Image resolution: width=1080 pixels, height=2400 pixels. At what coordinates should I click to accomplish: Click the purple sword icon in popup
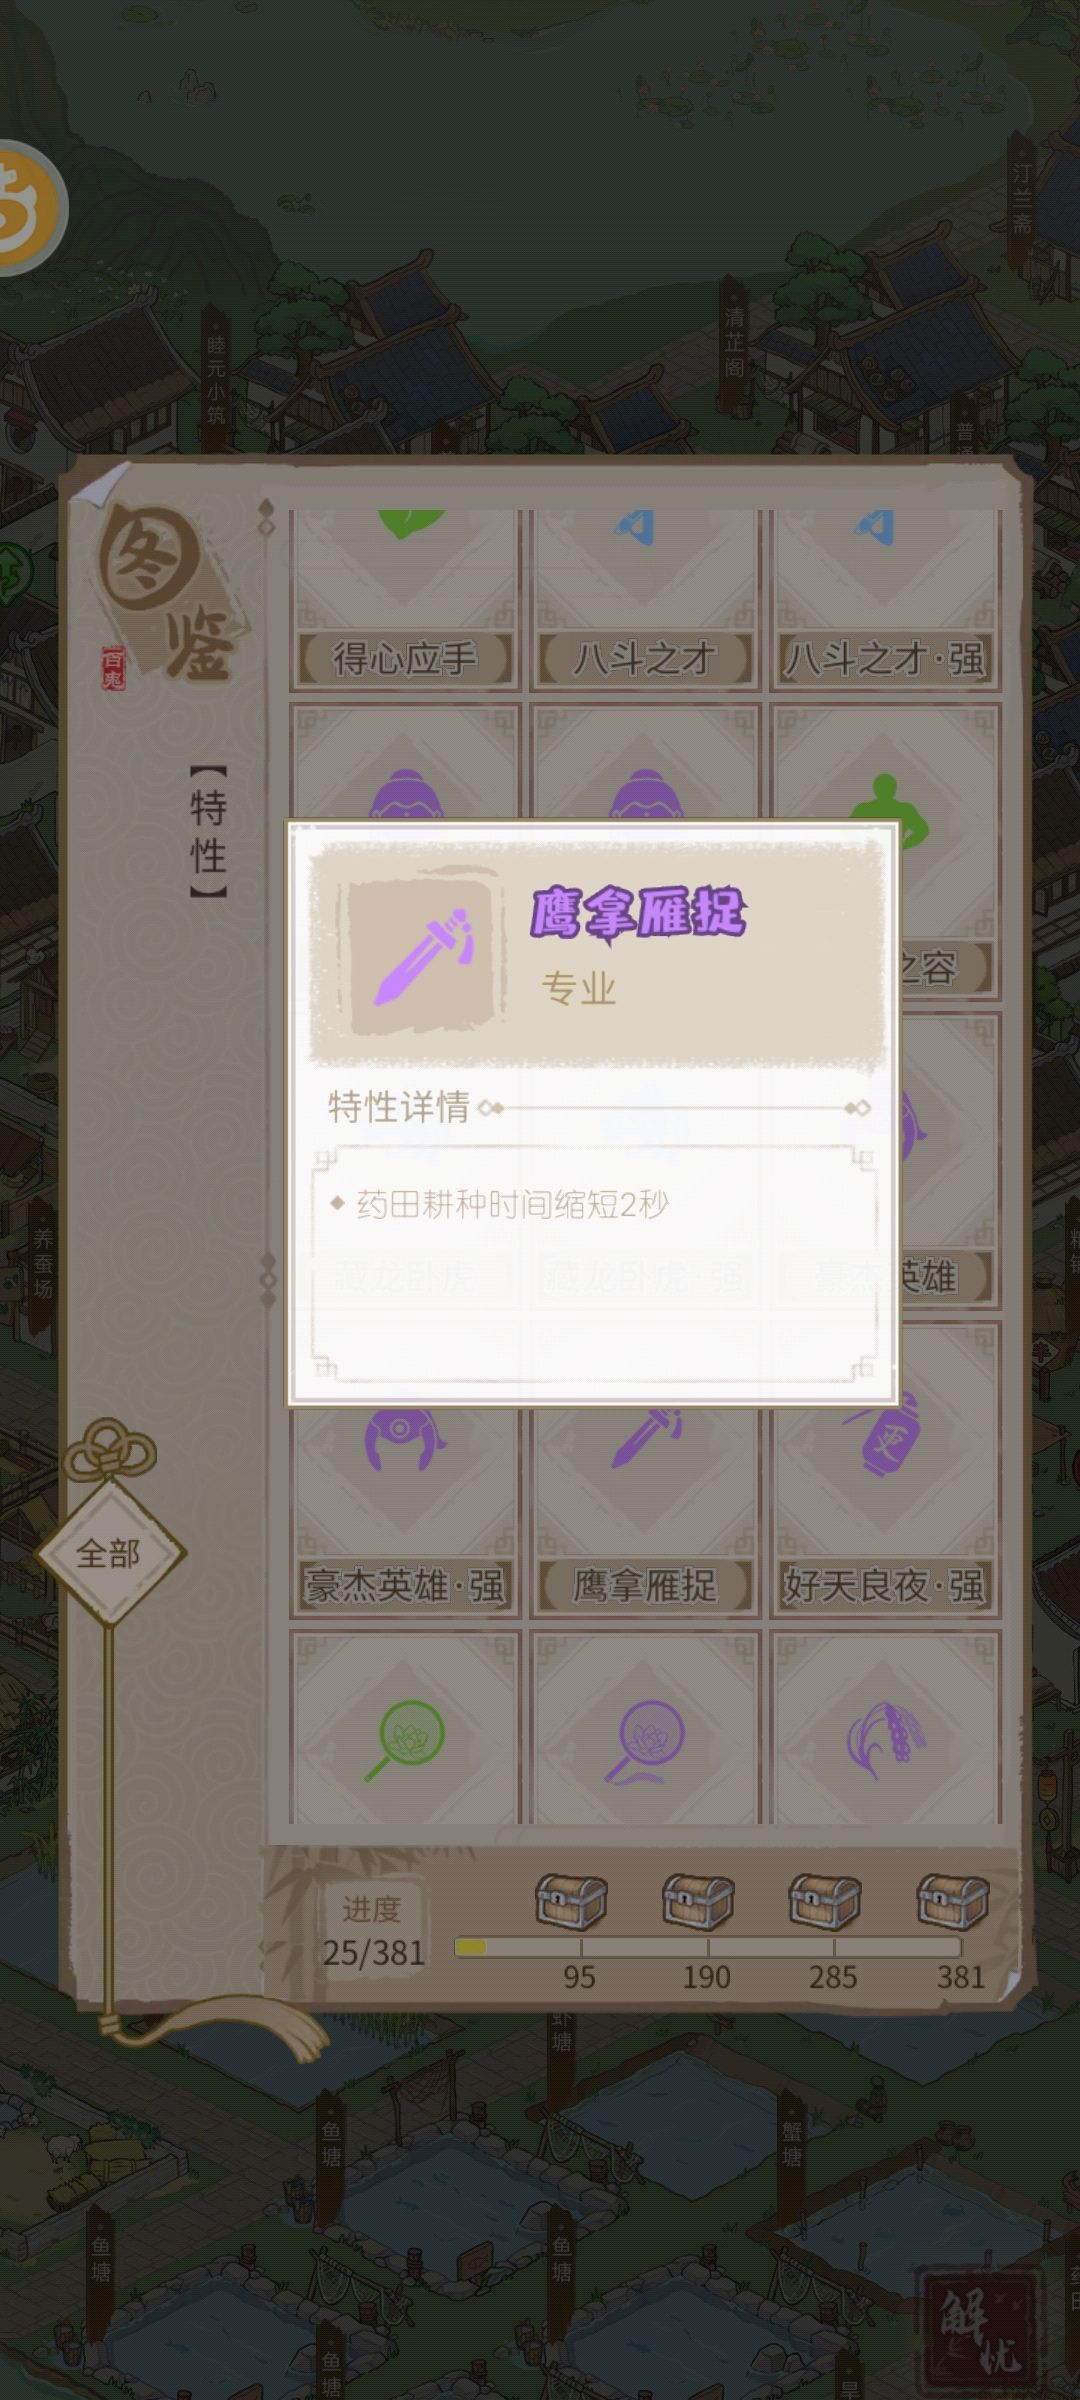(x=422, y=957)
